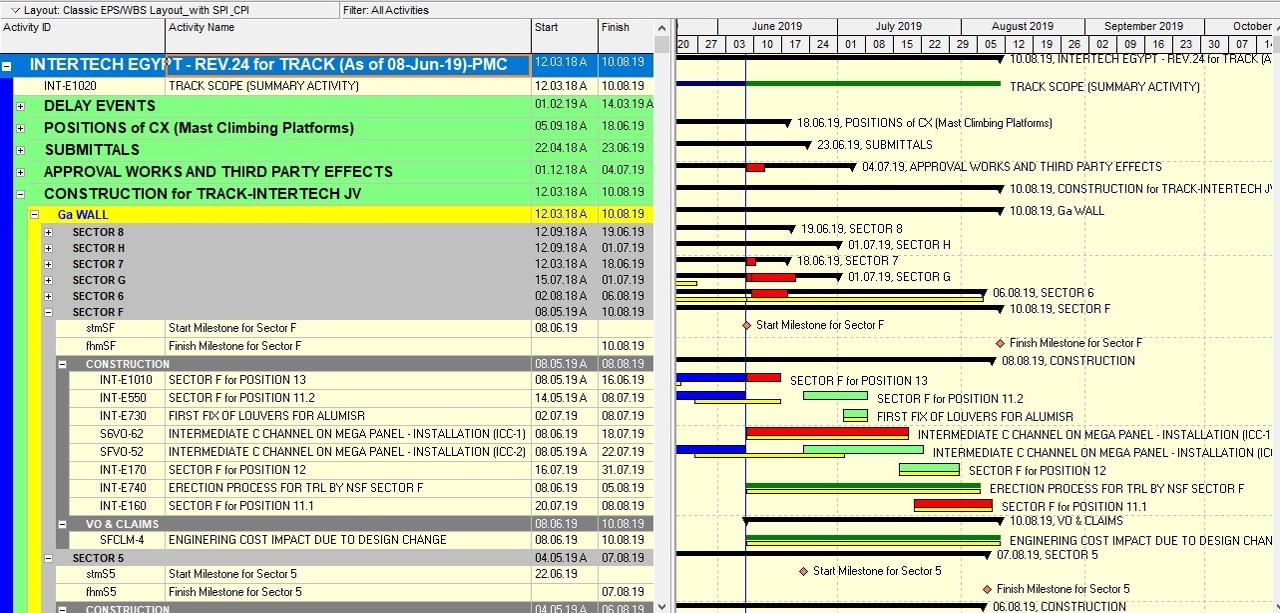Select the SECTOR F for POSITION 12 name cell

click(348, 470)
